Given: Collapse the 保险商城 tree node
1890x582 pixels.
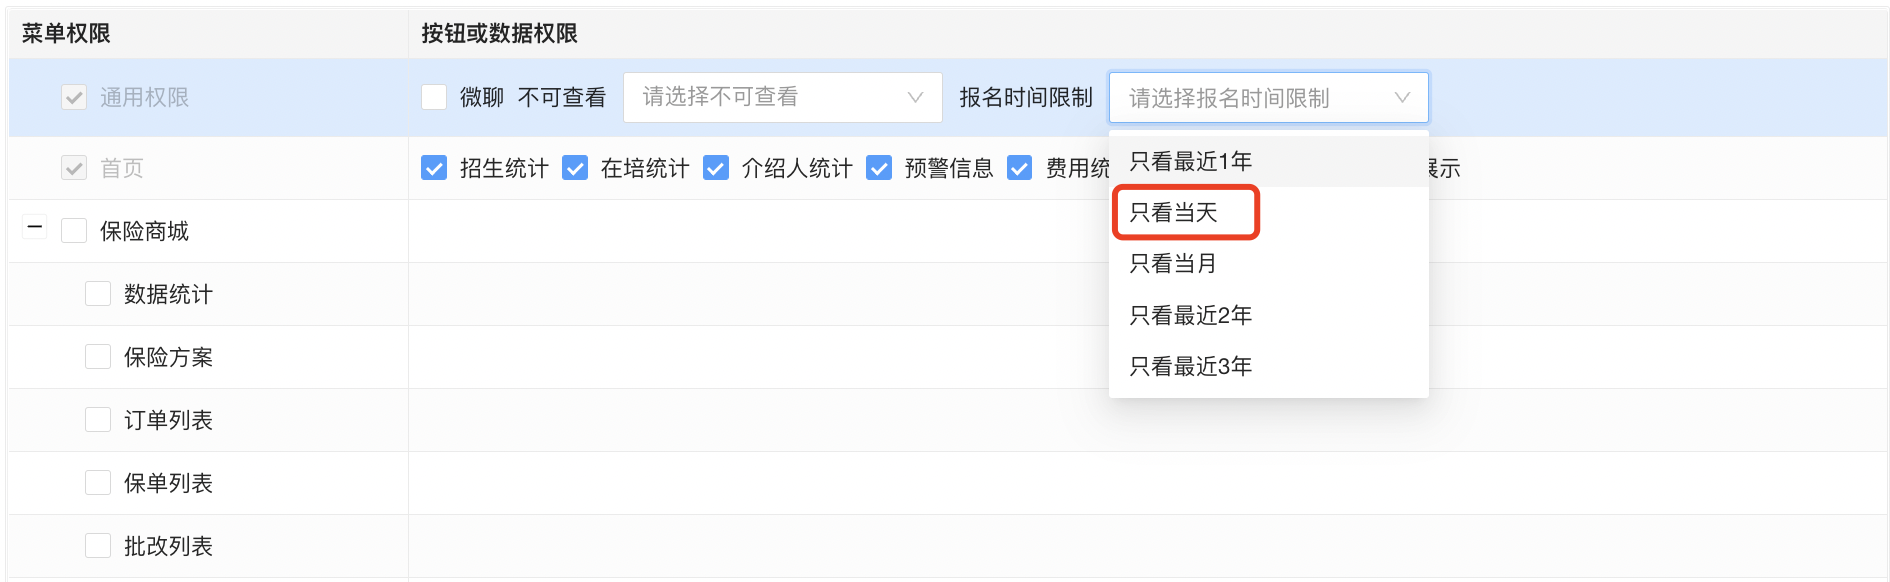Looking at the screenshot, I should pos(34,229).
